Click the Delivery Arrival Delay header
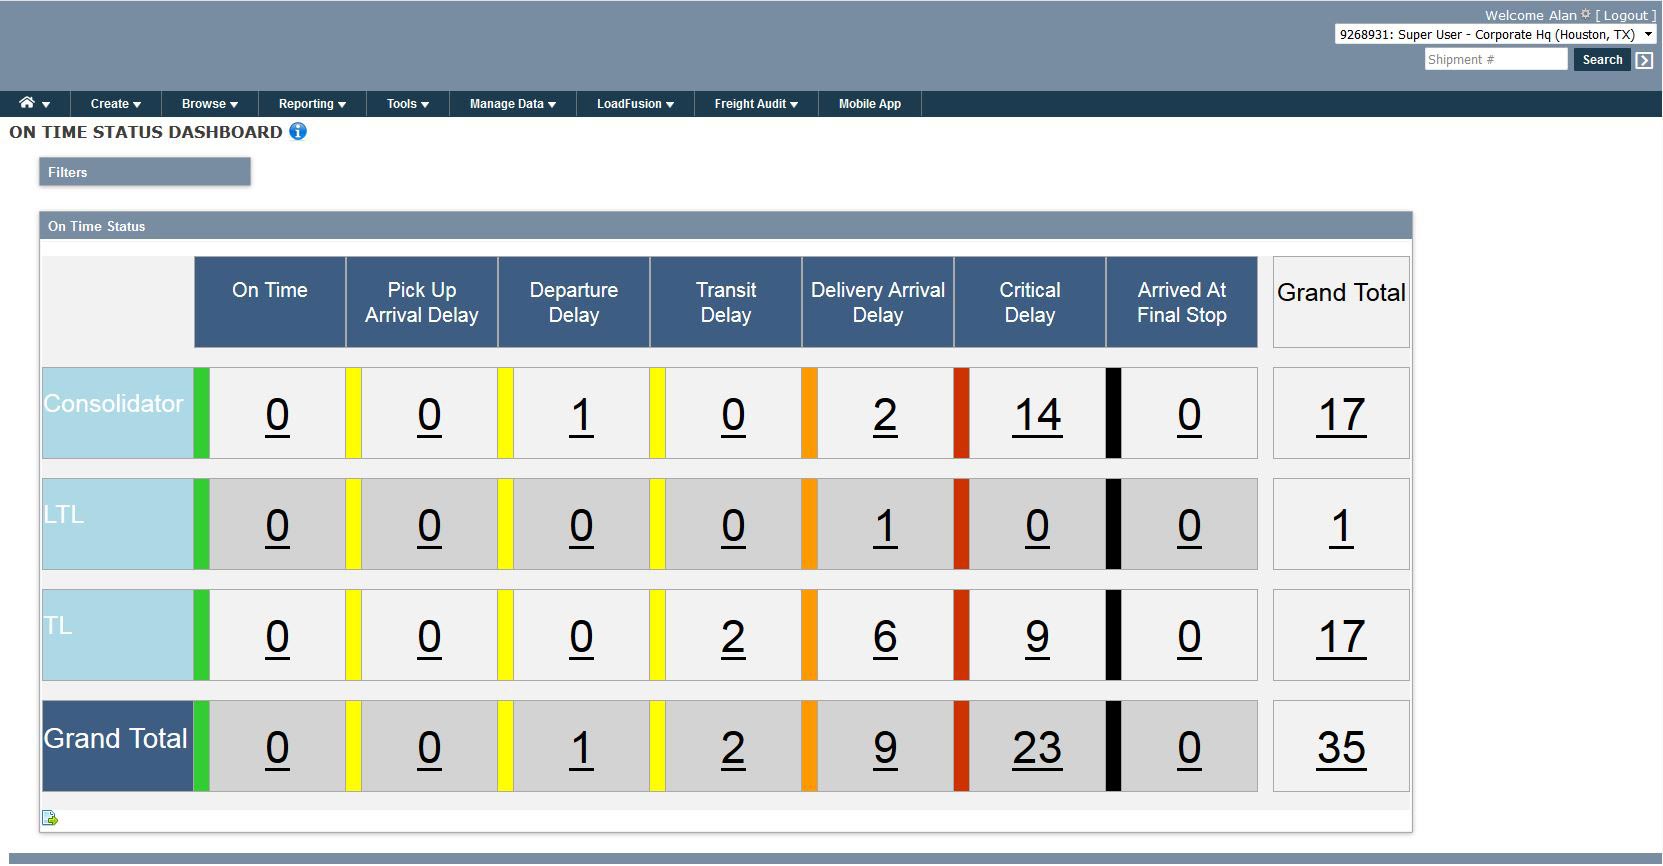The image size is (1663, 866). coord(878,302)
